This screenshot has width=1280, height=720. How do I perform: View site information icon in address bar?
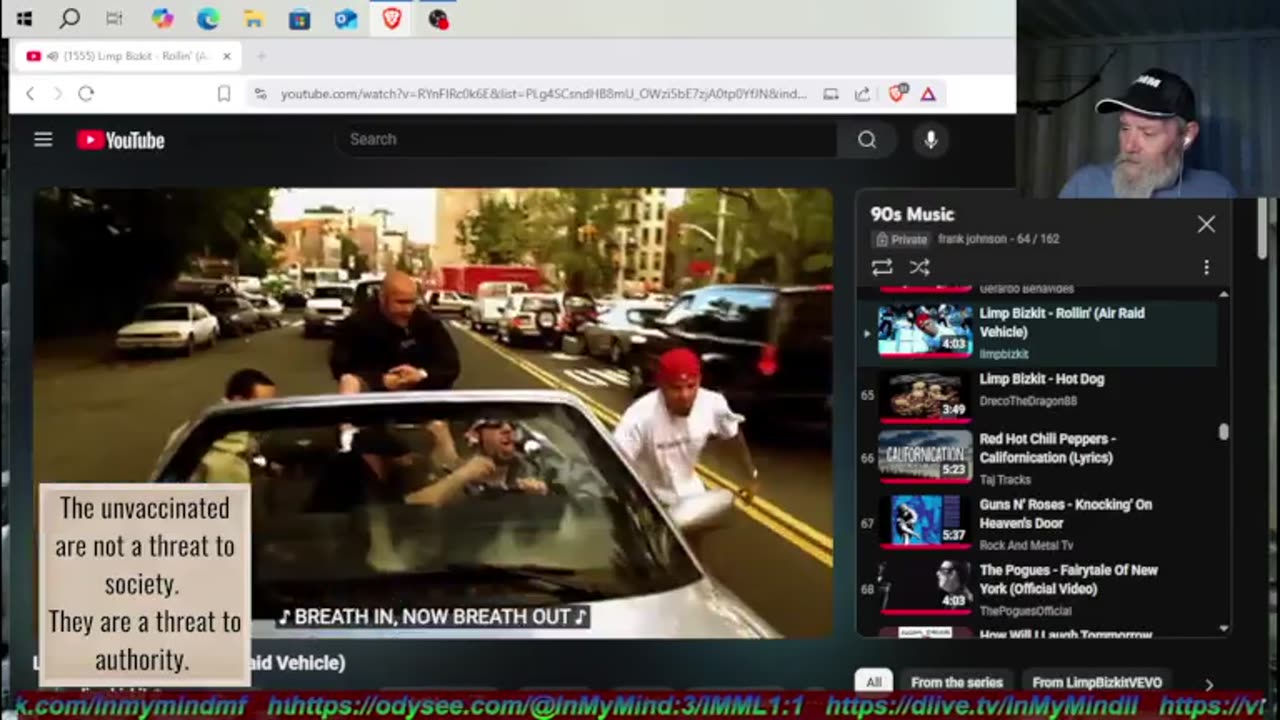tap(260, 93)
